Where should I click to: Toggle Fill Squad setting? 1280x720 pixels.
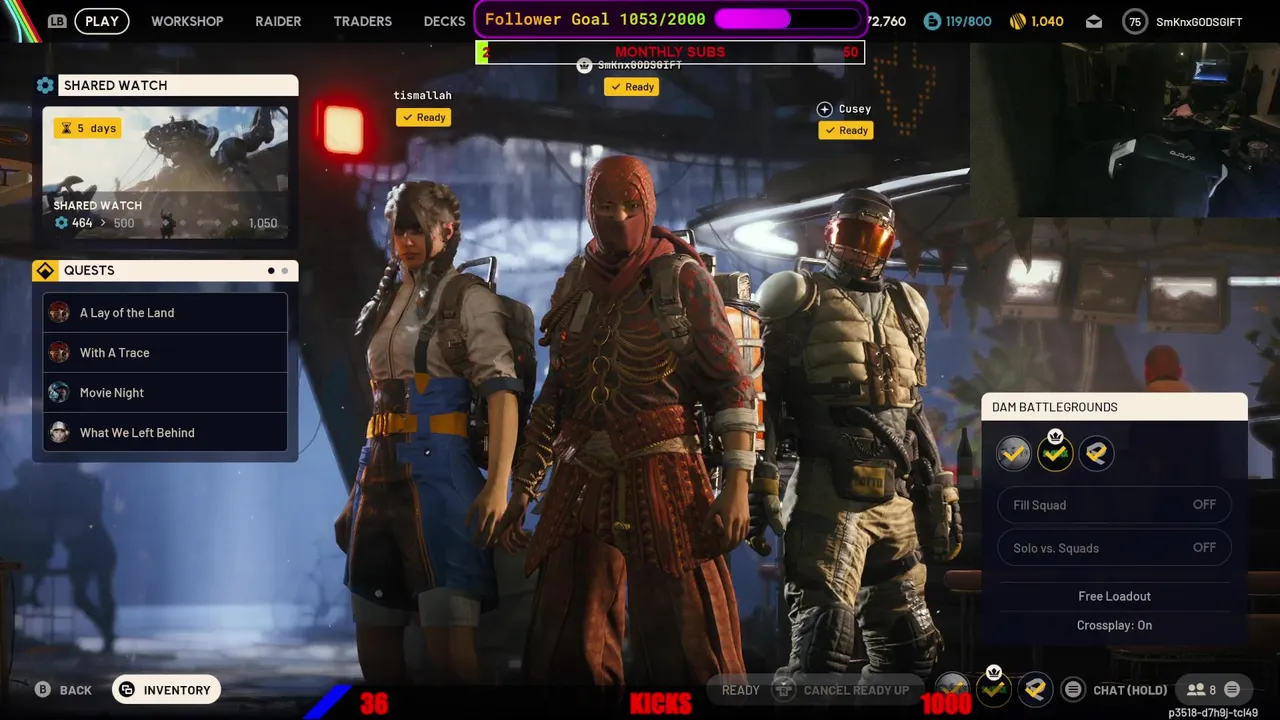click(x=1114, y=505)
